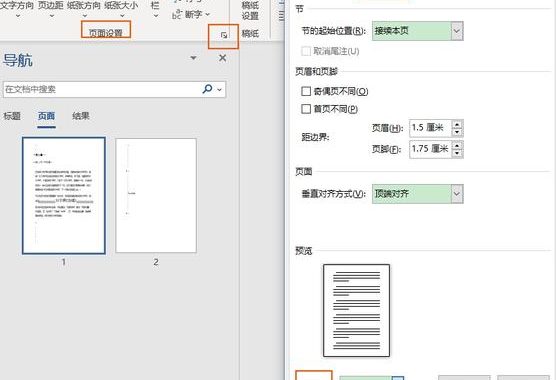
Task: Increase 页脚 footer distance spinner up
Action: [457, 145]
